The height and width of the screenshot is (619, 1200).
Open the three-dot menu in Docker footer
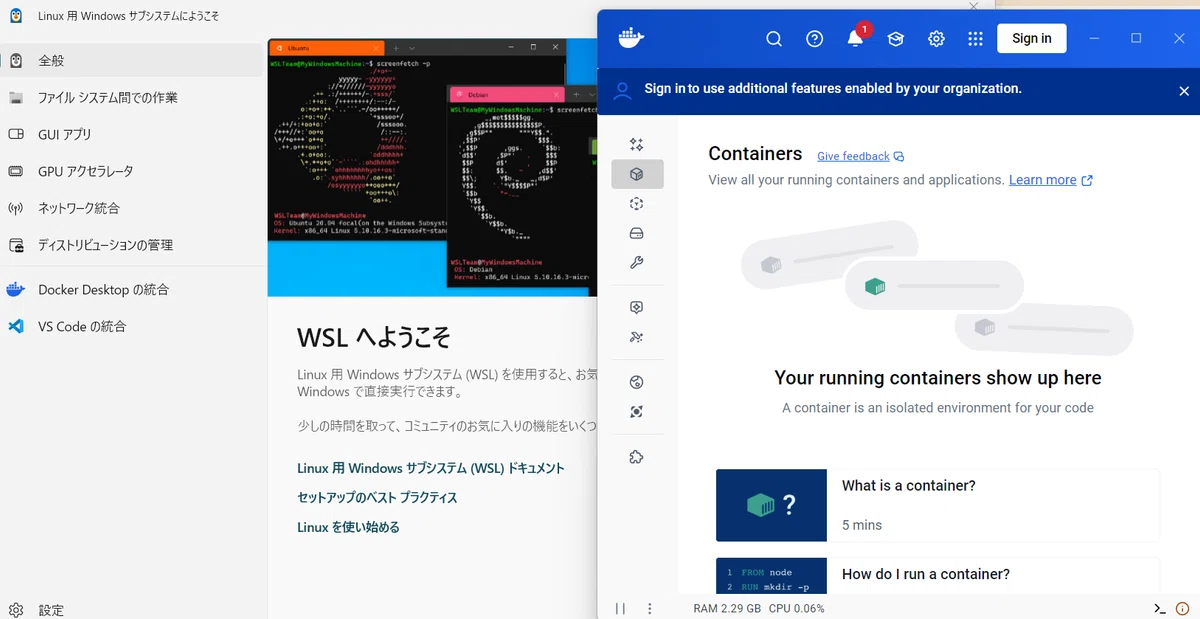(x=650, y=608)
